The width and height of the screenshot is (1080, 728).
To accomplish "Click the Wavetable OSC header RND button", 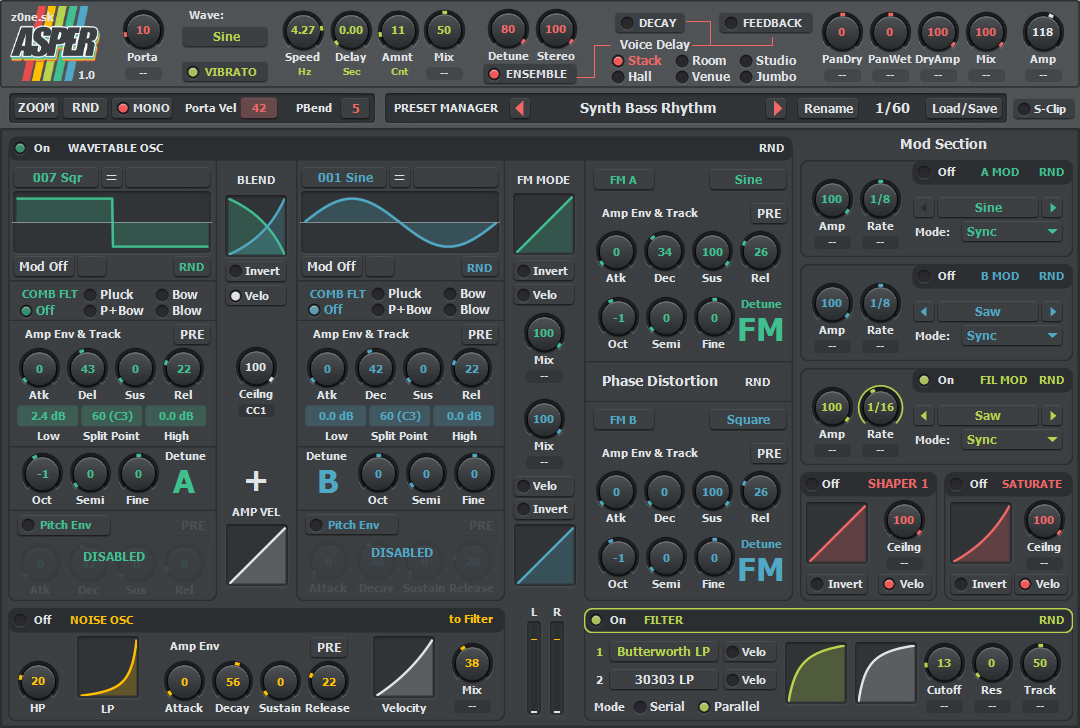I will [x=771, y=148].
